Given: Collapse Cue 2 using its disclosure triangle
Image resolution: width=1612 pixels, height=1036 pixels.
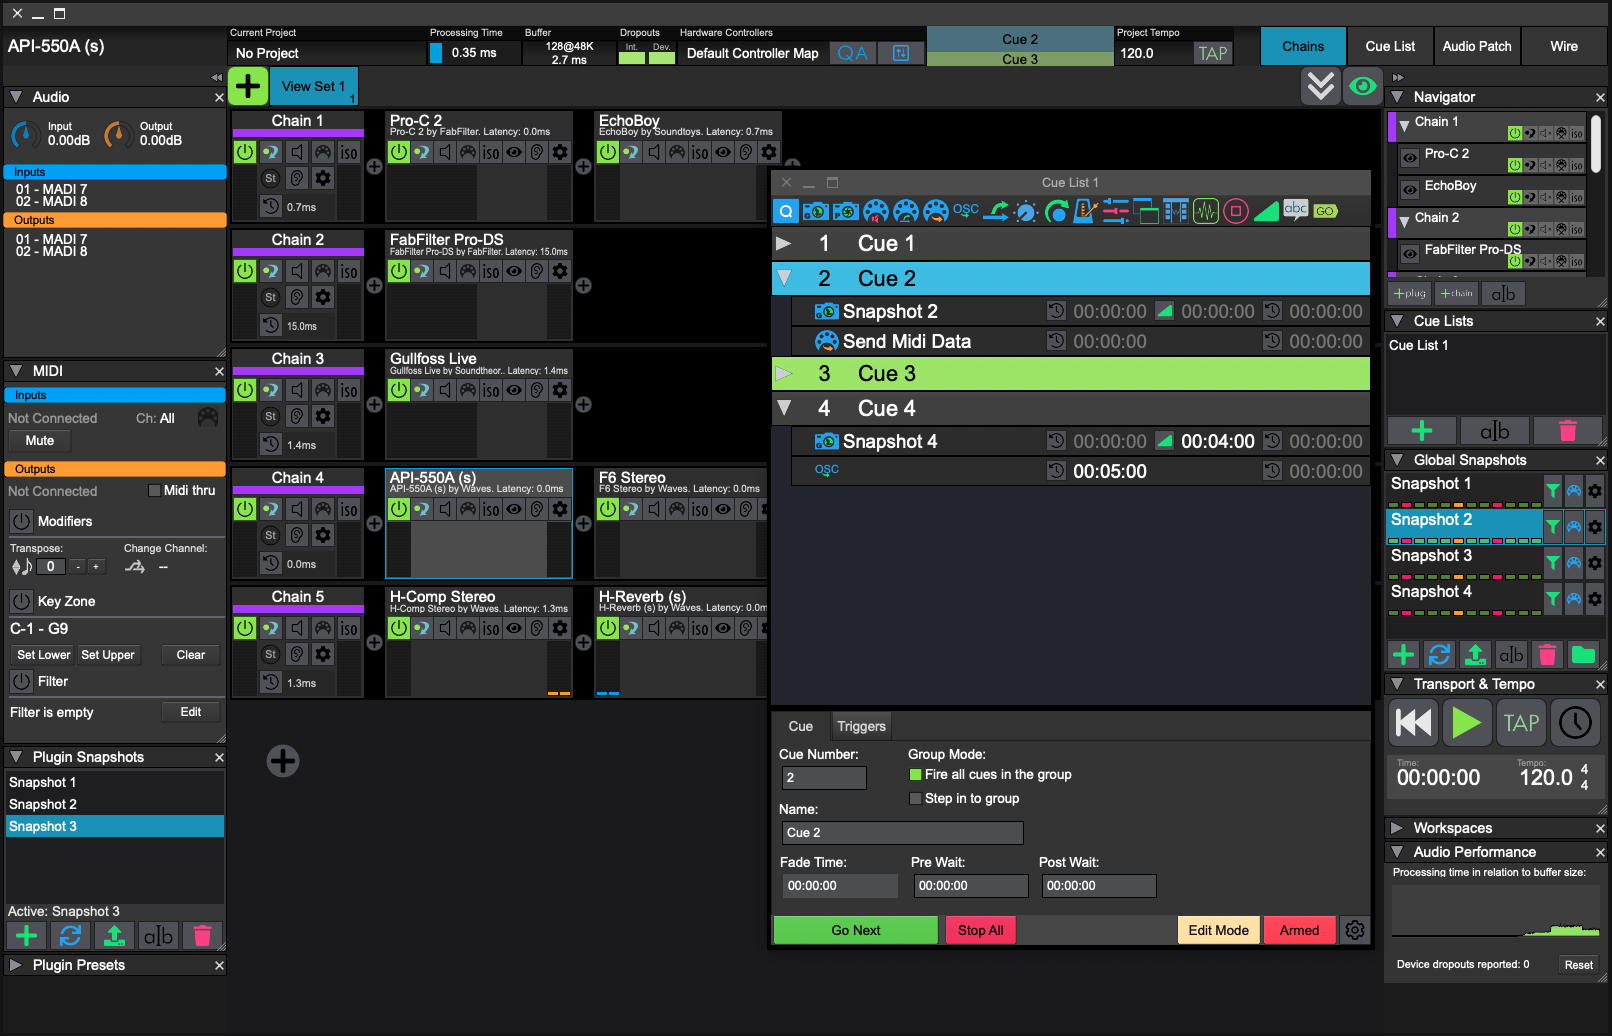Looking at the screenshot, I should click(784, 278).
